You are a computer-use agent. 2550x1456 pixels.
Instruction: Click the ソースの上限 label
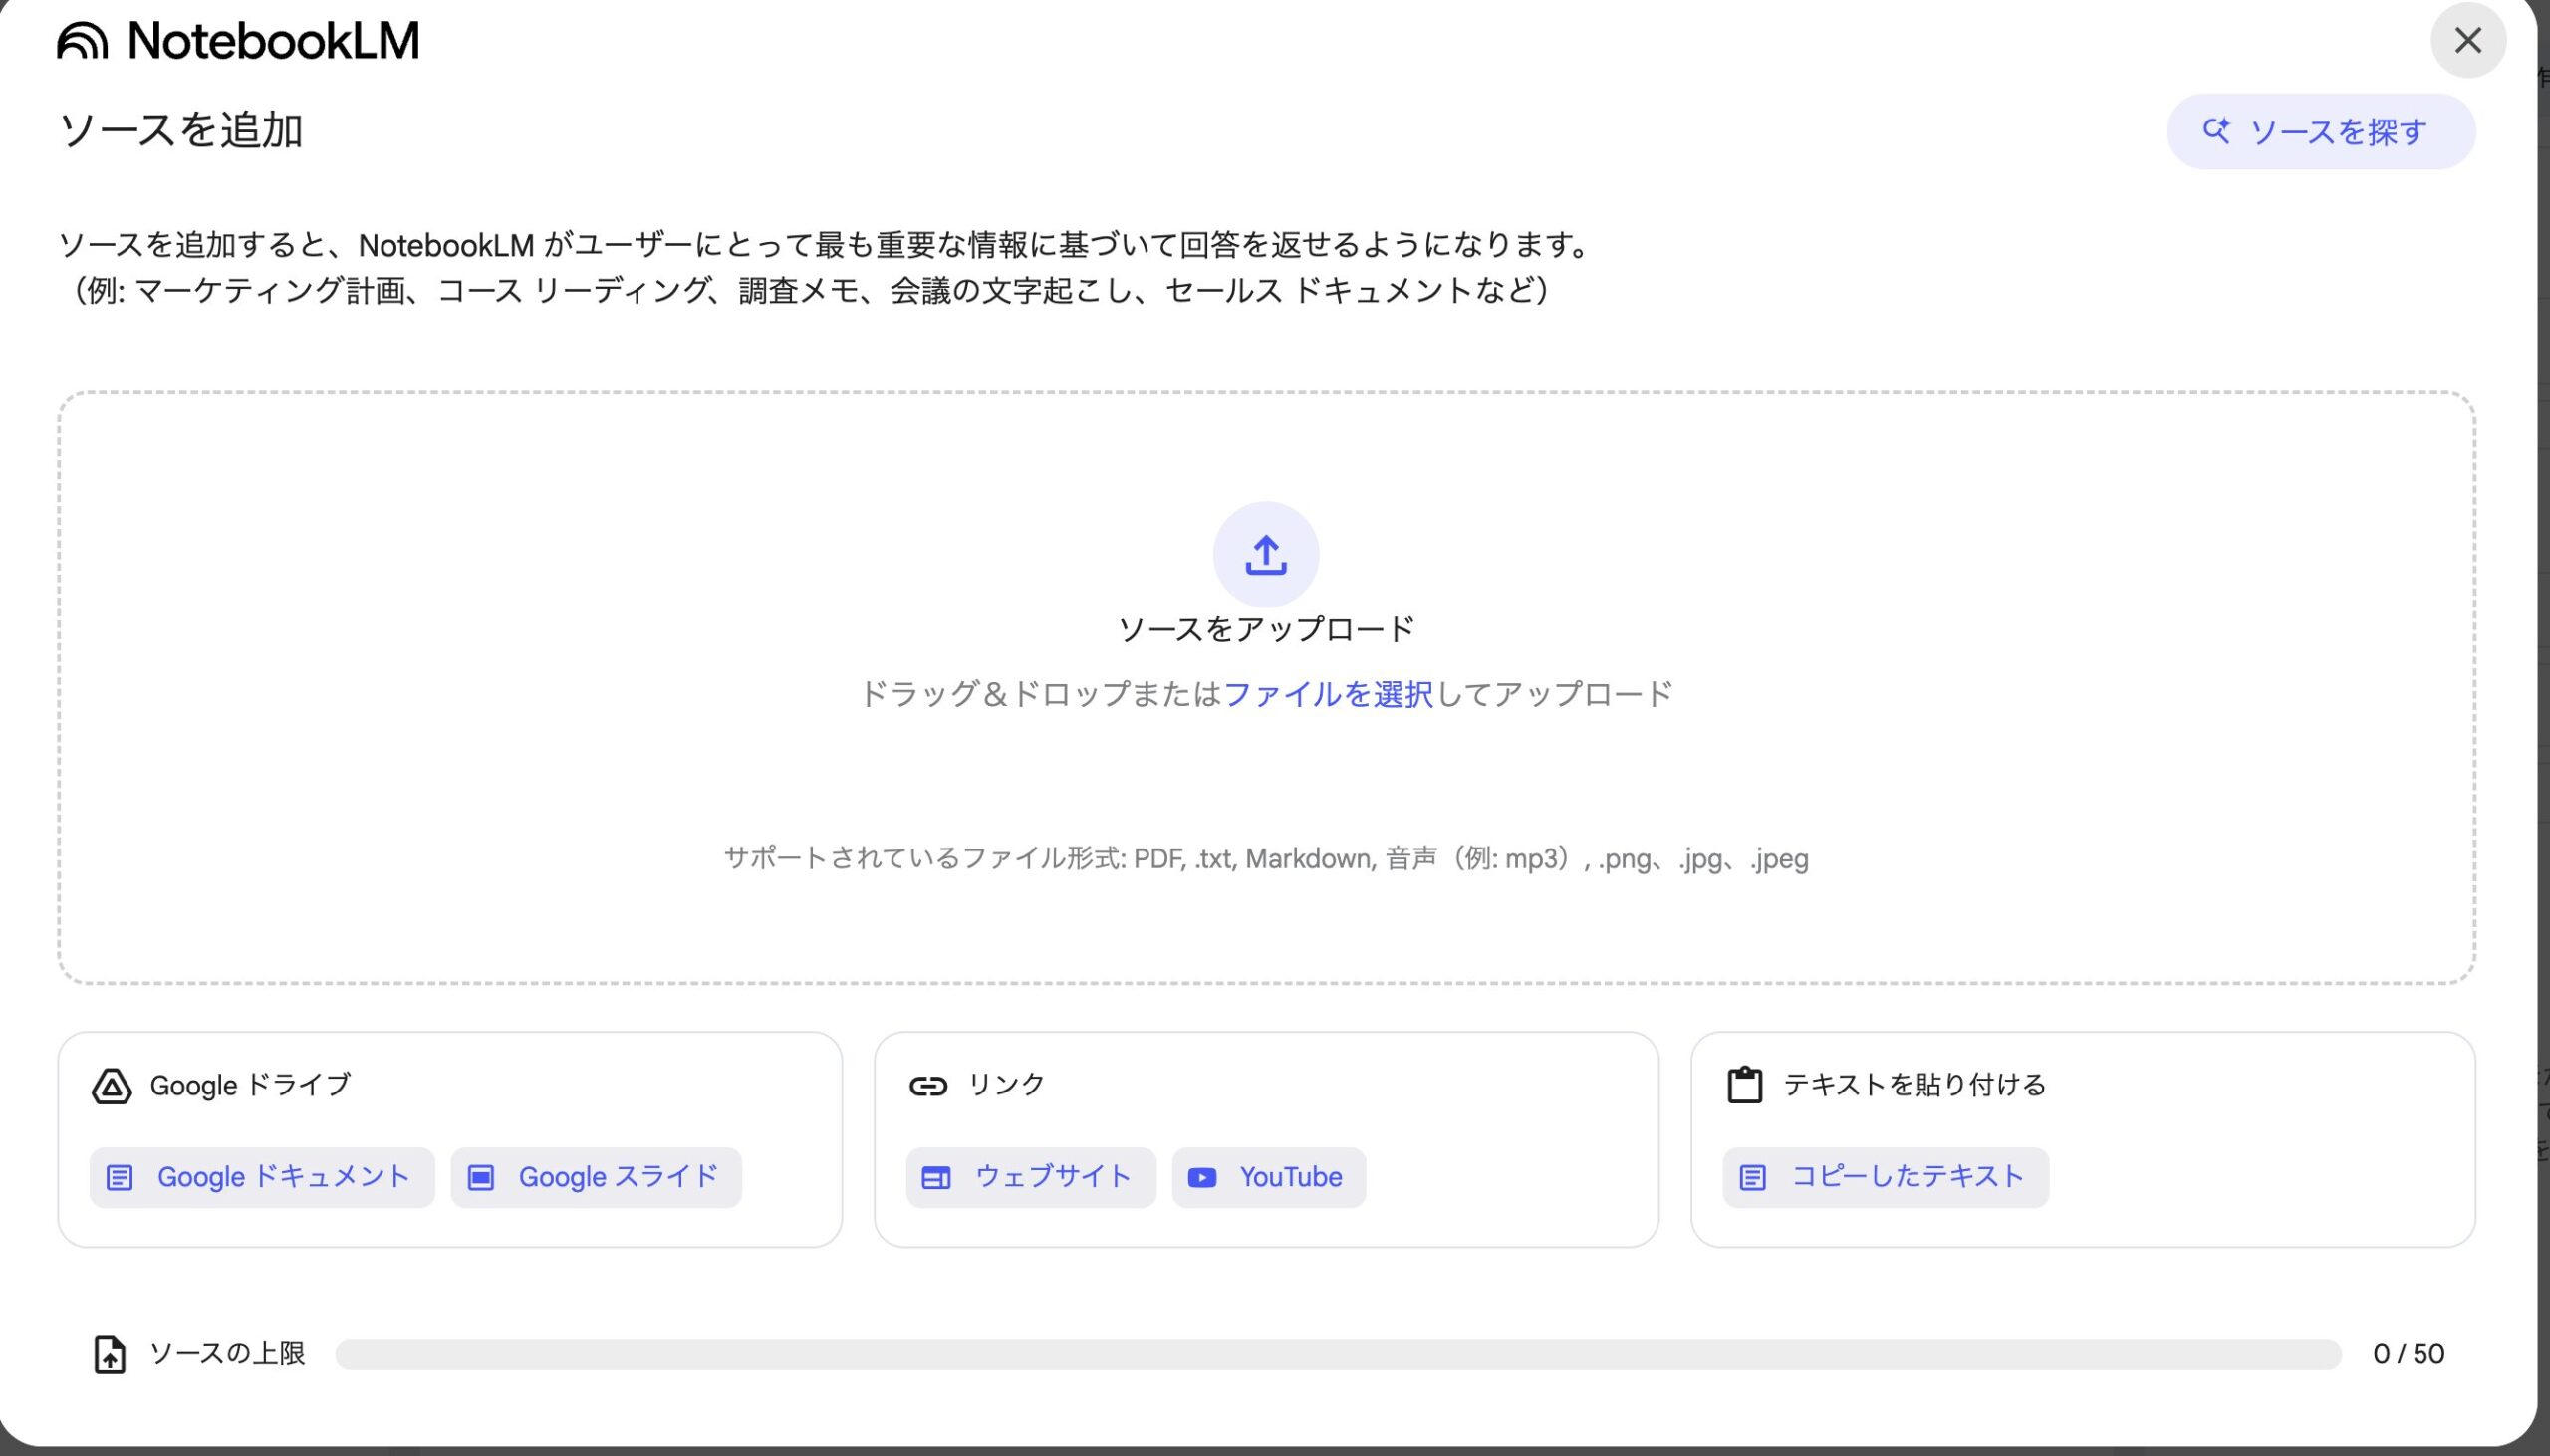point(227,1354)
